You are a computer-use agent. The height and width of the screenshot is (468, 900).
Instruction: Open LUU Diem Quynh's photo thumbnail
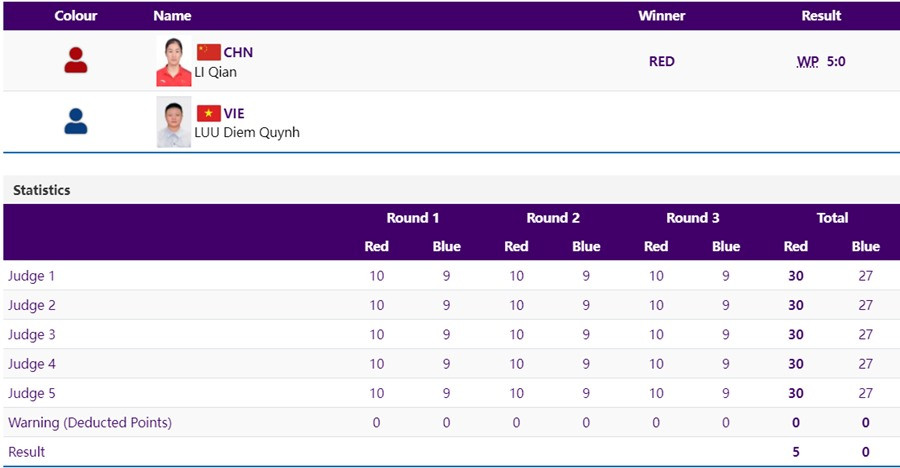click(173, 122)
